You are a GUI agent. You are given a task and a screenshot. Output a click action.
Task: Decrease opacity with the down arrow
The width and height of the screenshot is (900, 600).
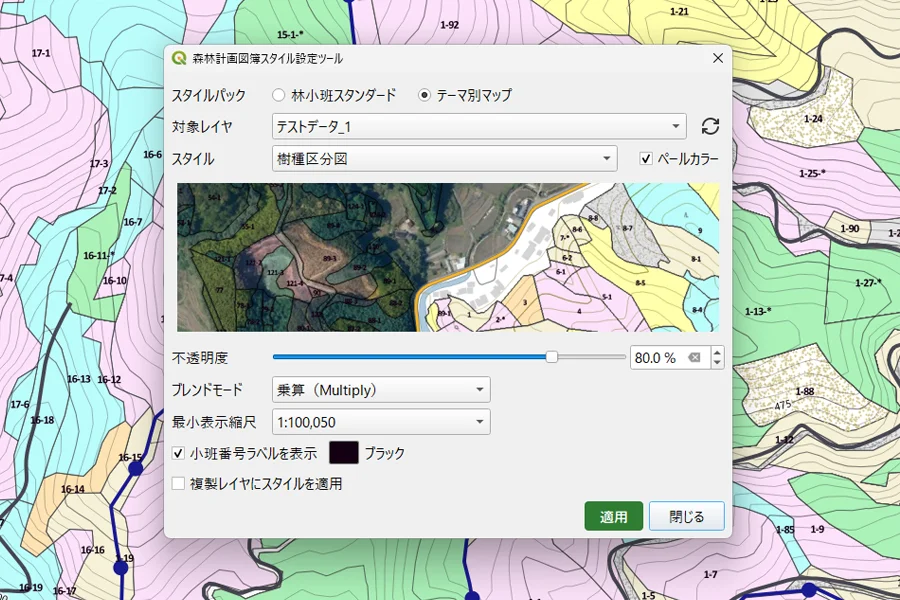coord(717,363)
